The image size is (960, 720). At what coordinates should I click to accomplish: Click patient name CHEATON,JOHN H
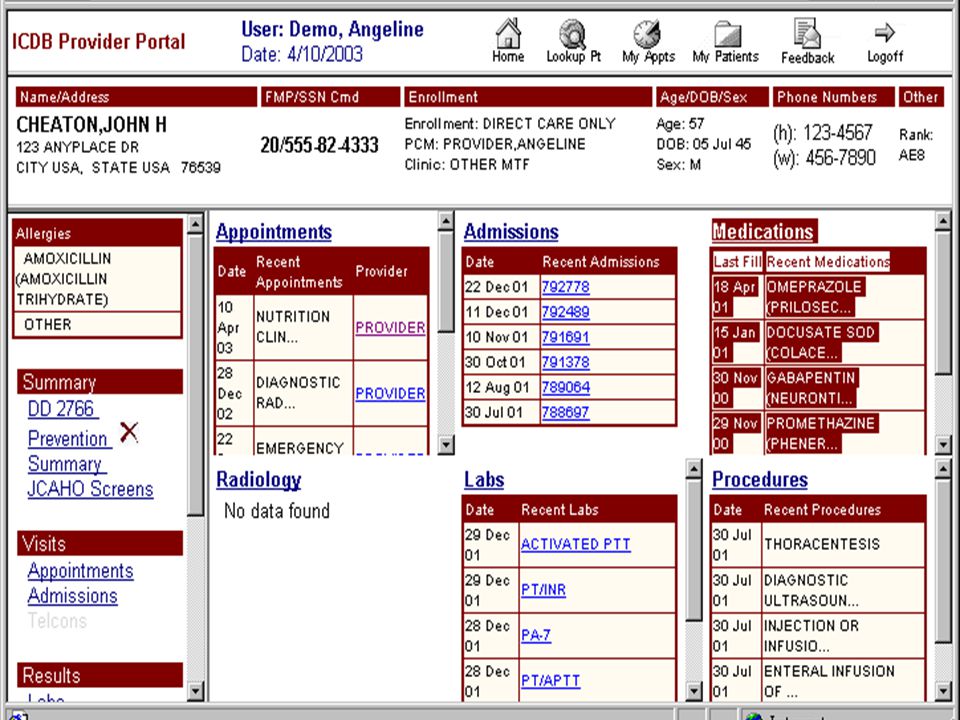91,125
